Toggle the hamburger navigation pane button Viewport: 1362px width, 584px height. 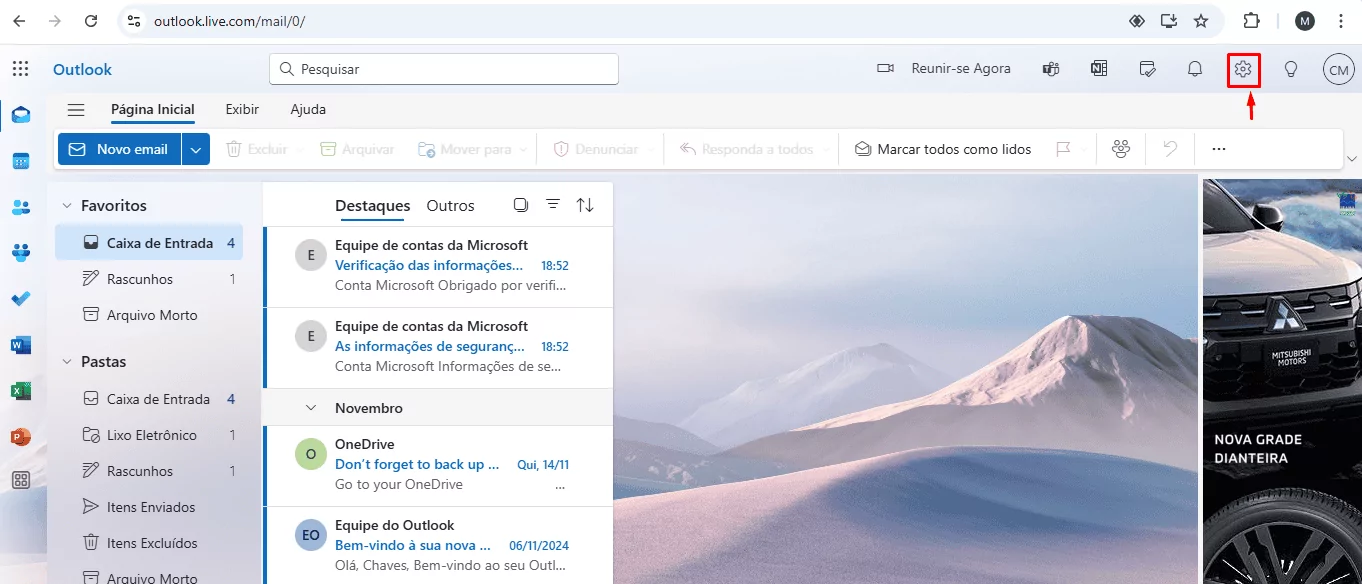[75, 110]
